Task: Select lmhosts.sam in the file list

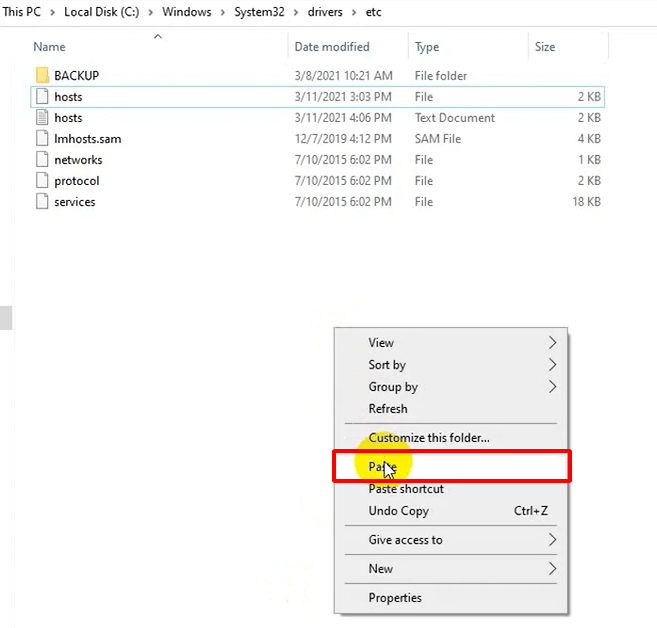Action: point(88,139)
